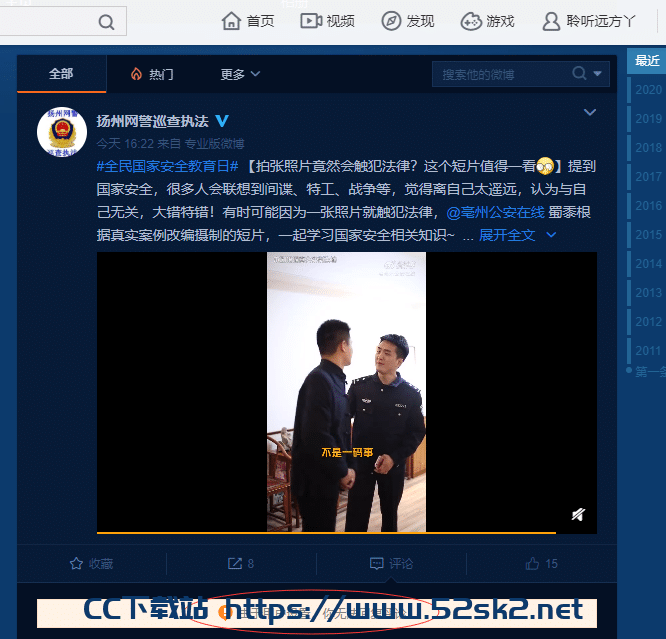Switch to the 全部 tab
Image resolution: width=666 pixels, height=639 pixels.
coord(61,74)
